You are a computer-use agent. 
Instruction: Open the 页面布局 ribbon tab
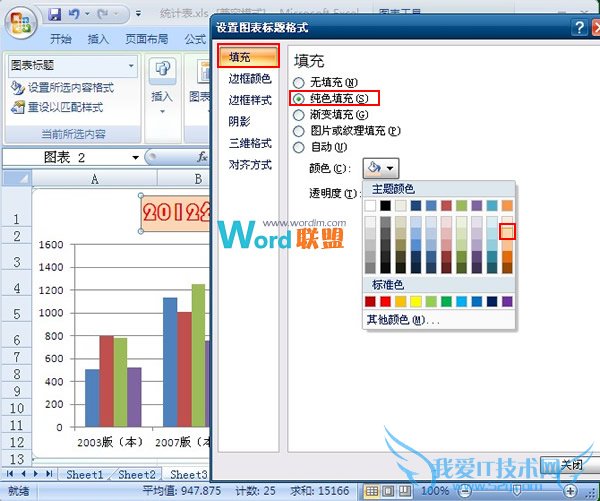147,39
